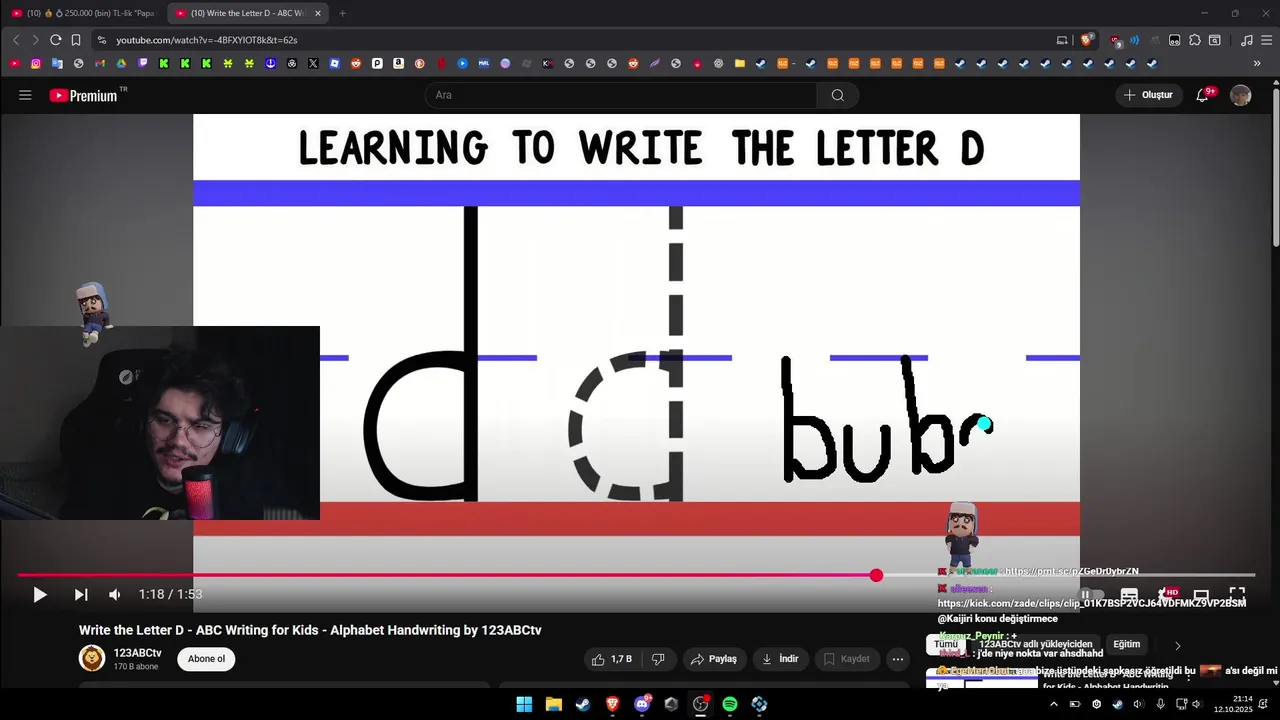Mute the video volume speaker icon
The height and width of the screenshot is (720, 1280).
pos(115,595)
